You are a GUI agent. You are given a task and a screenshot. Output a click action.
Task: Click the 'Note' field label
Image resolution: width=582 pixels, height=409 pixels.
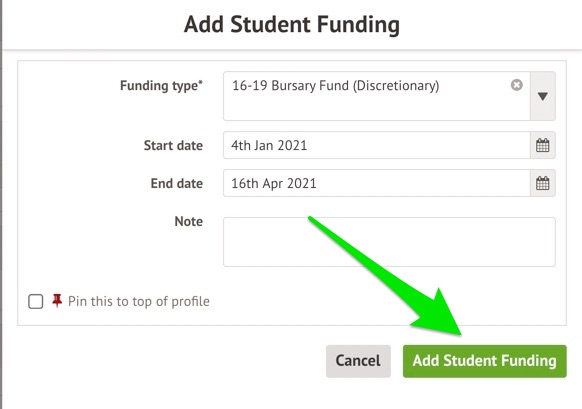[x=189, y=222]
